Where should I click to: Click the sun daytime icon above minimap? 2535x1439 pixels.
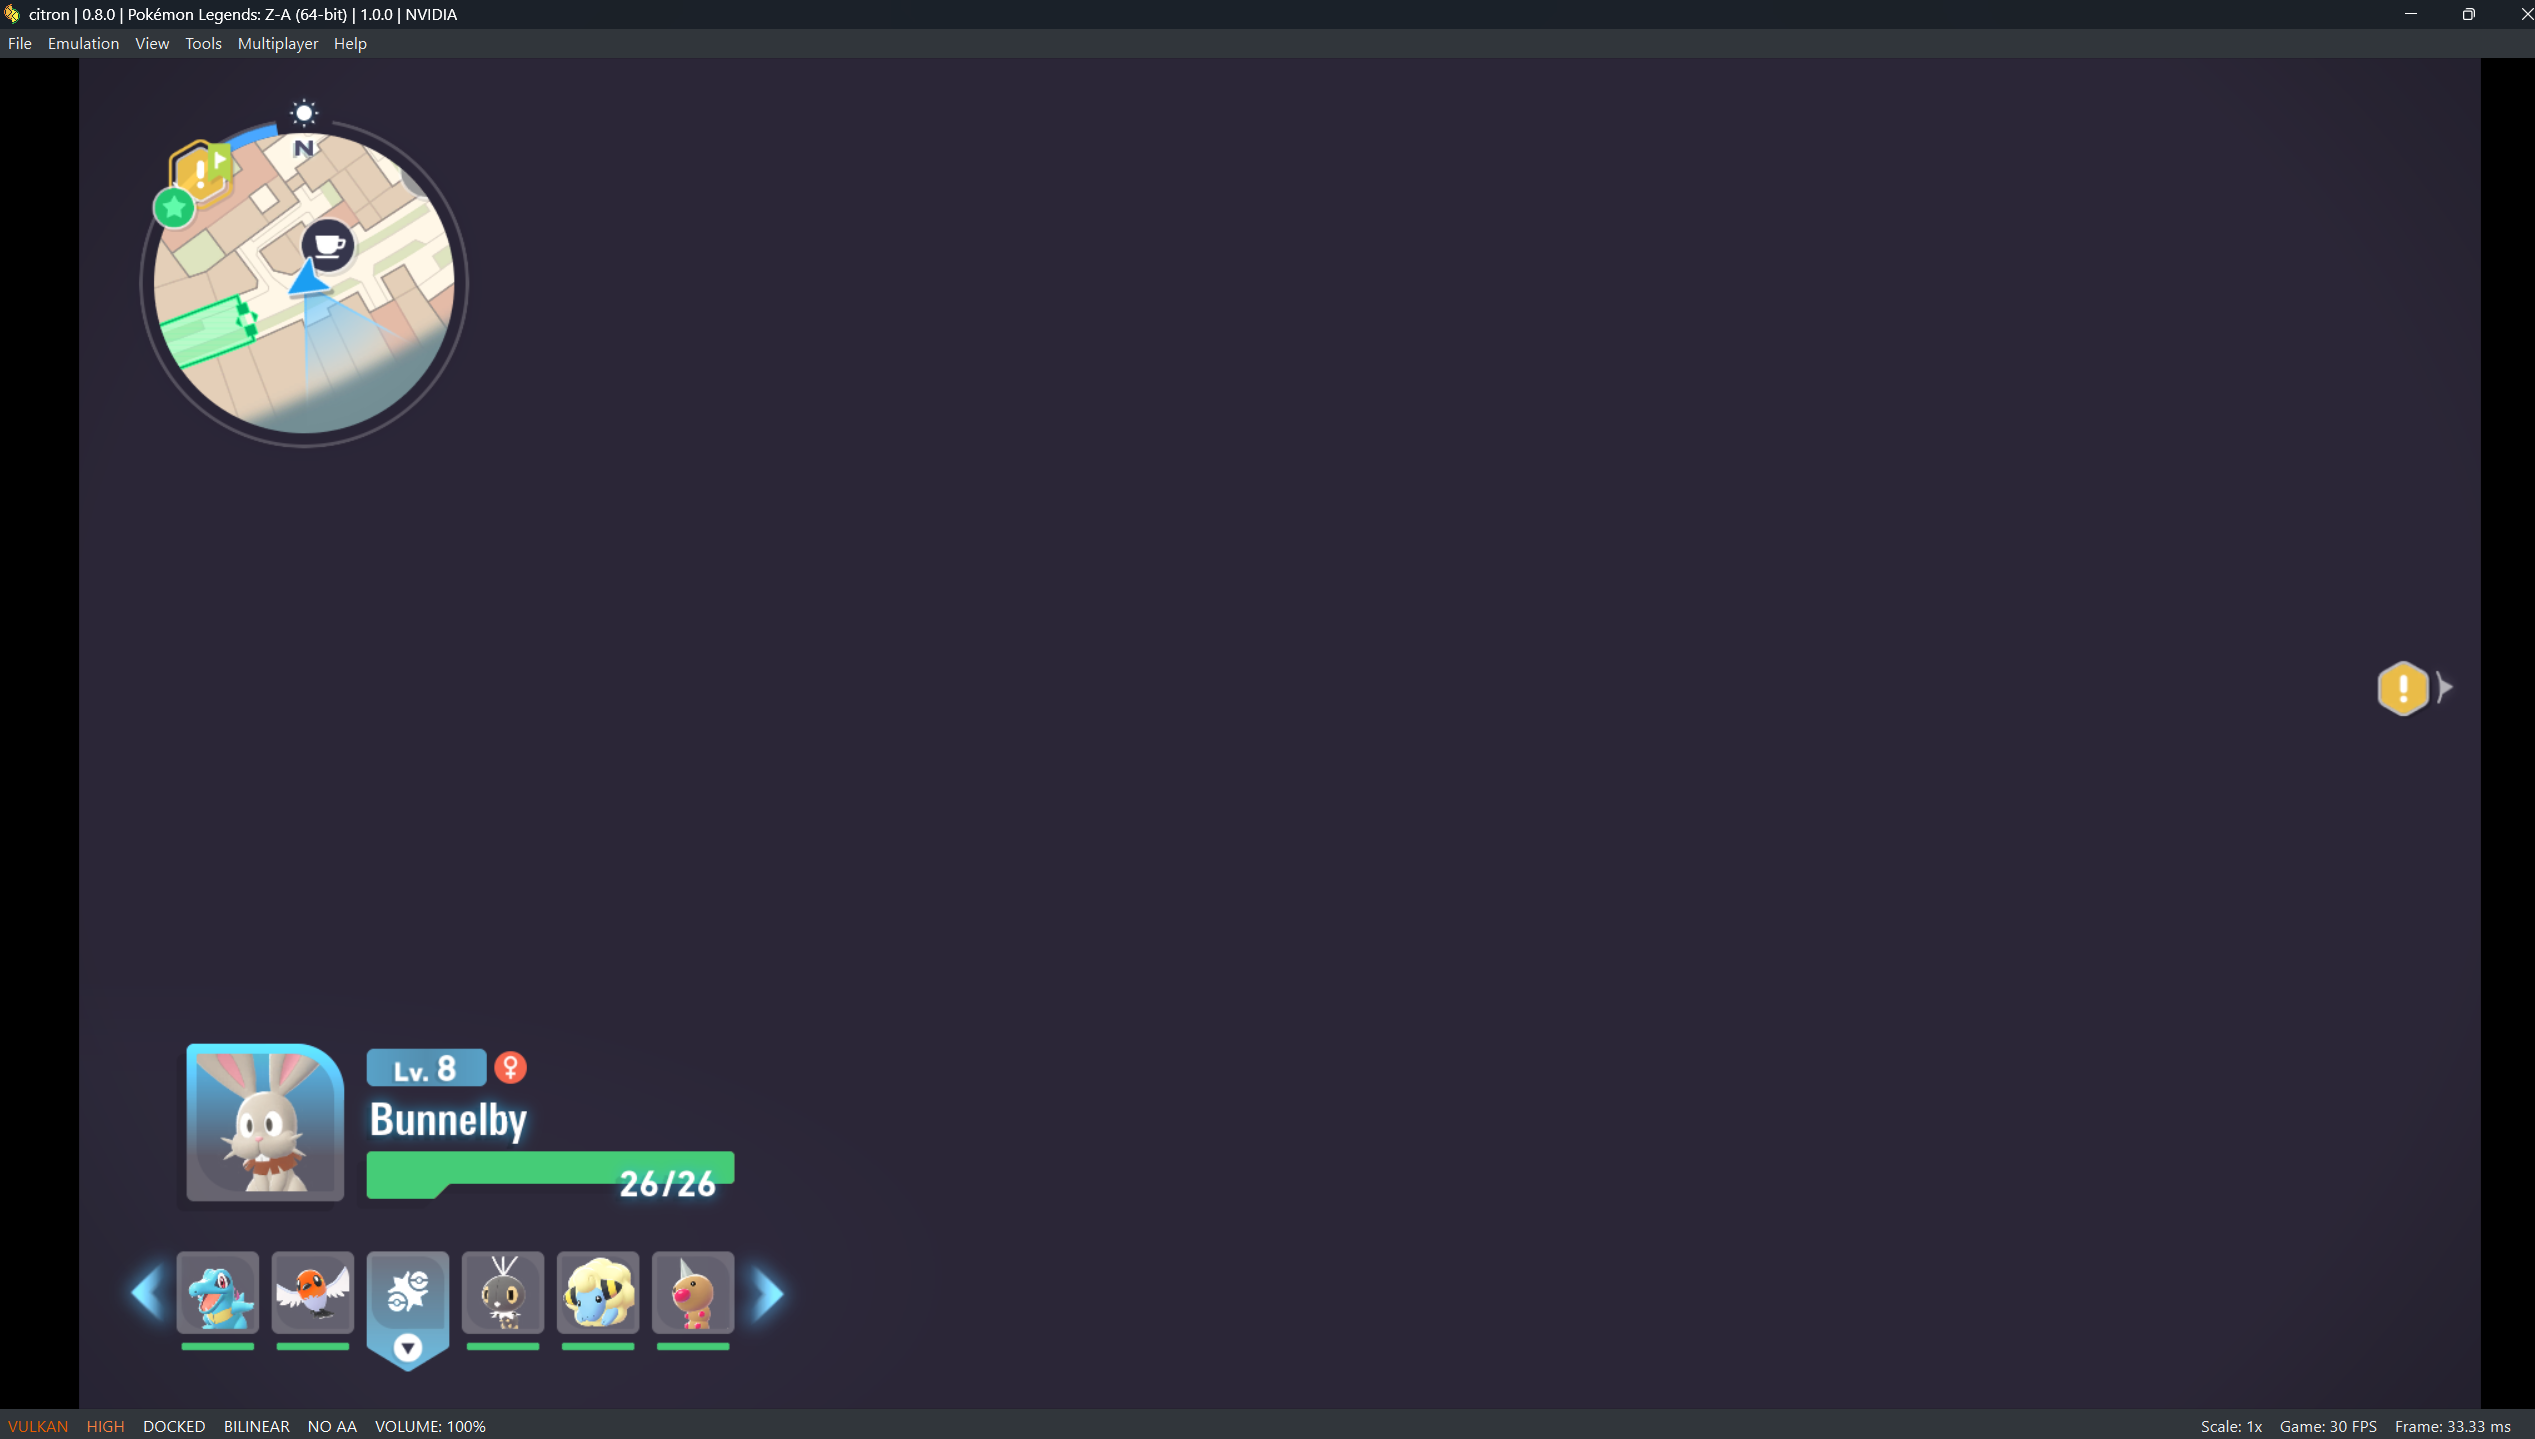pos(304,112)
